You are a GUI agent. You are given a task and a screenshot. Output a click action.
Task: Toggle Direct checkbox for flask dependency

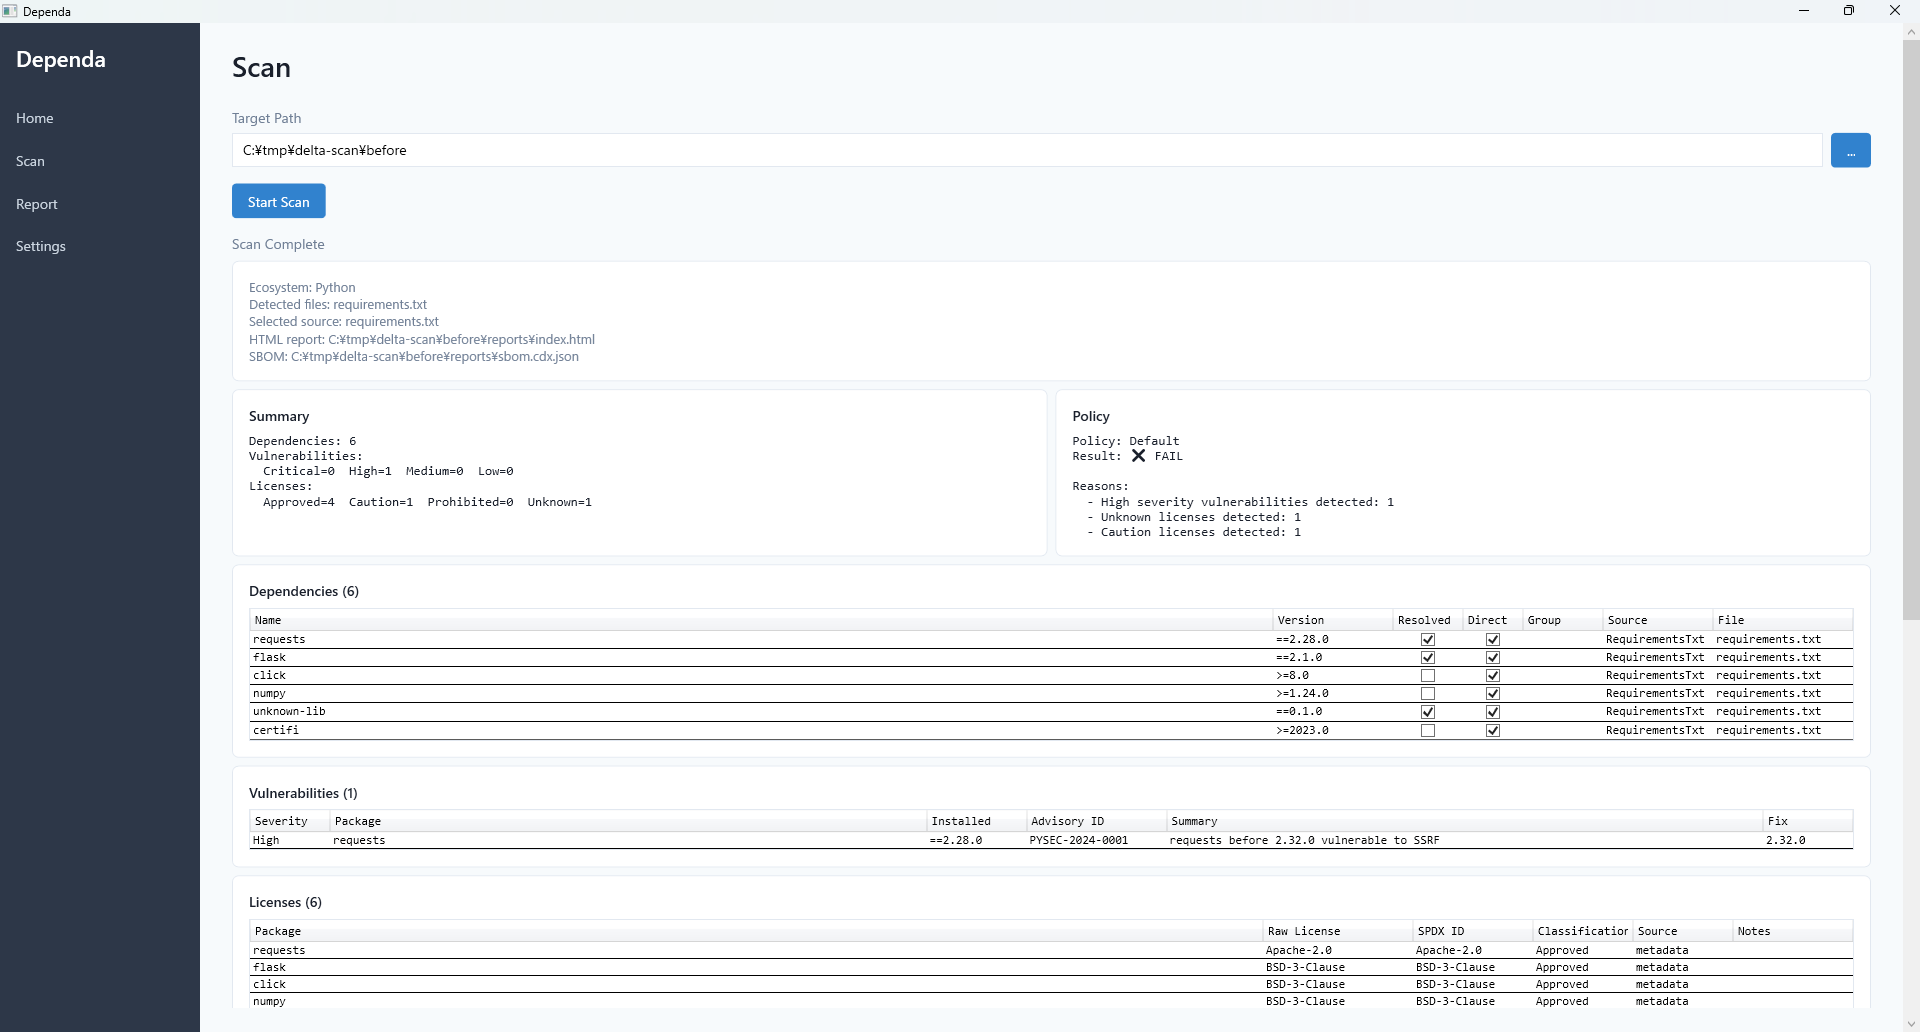[1492, 658]
